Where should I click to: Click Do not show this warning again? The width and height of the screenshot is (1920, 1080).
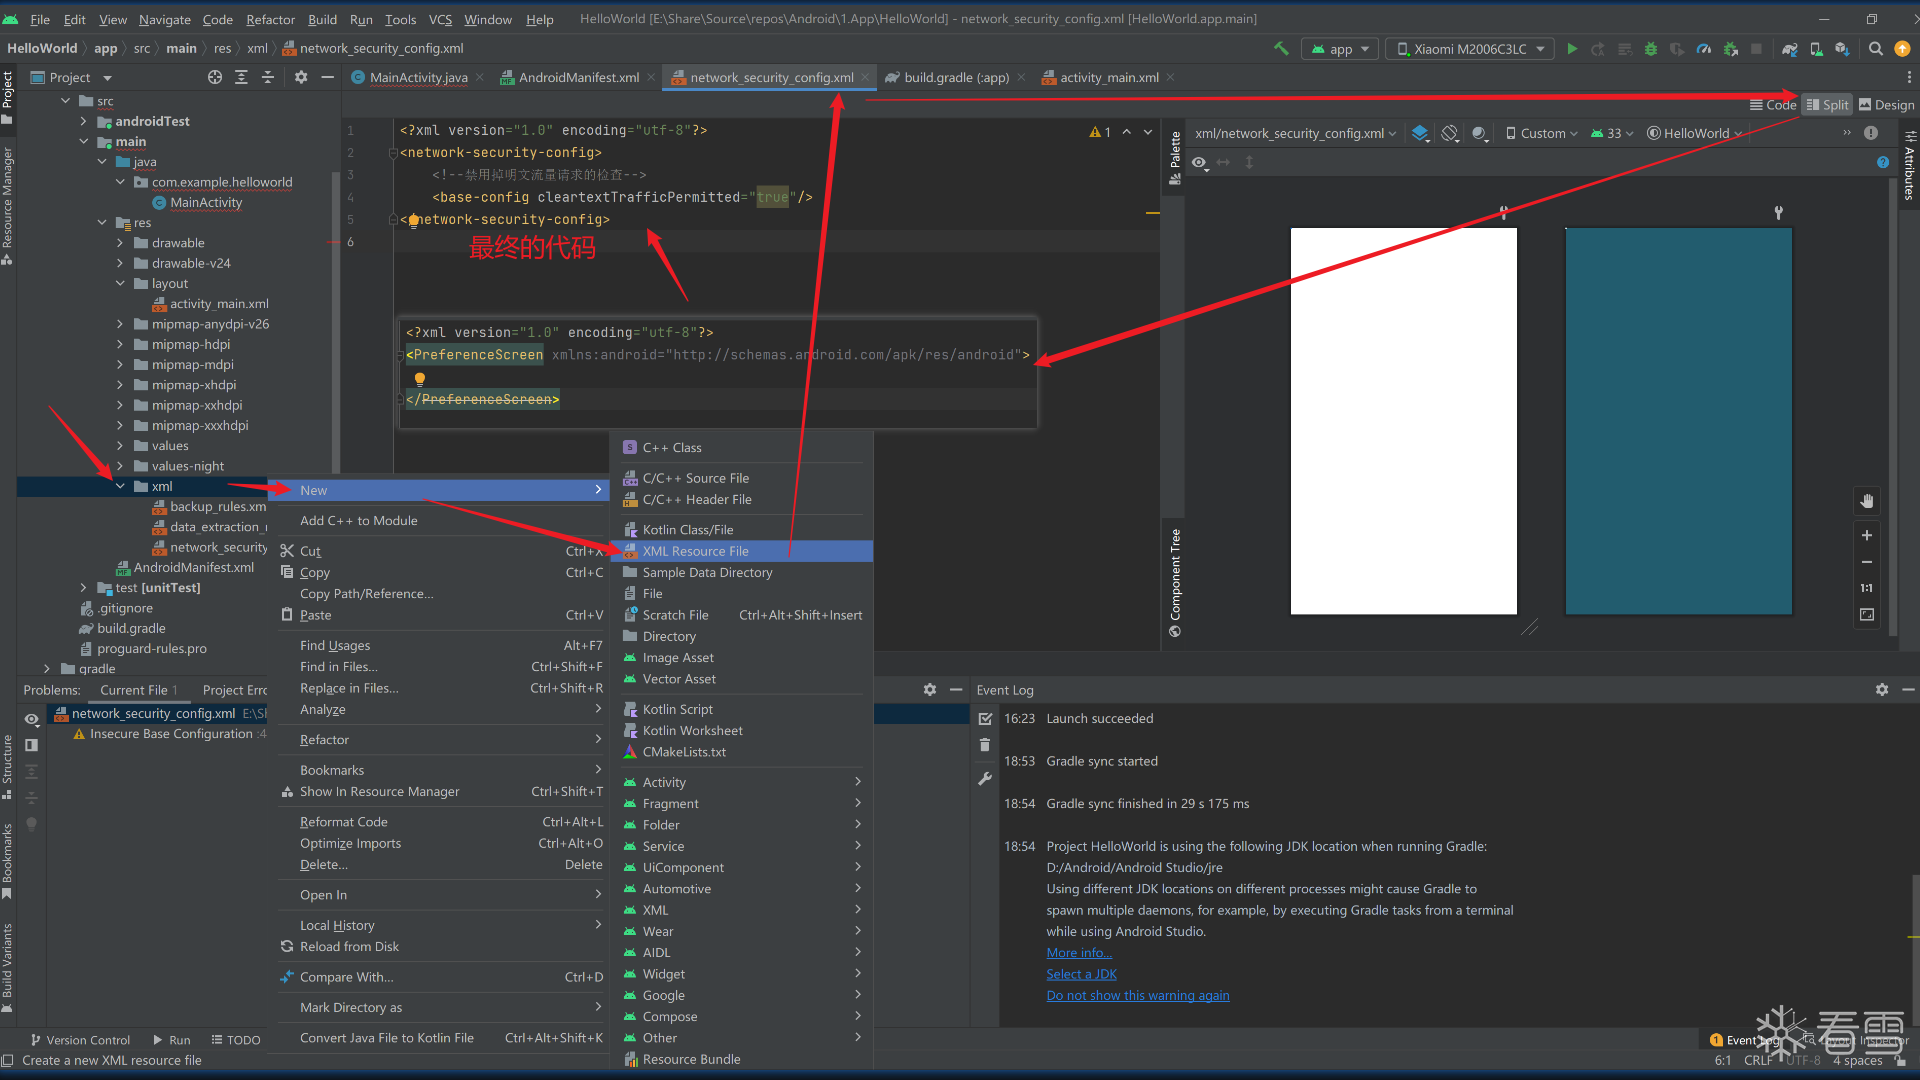1138,995
